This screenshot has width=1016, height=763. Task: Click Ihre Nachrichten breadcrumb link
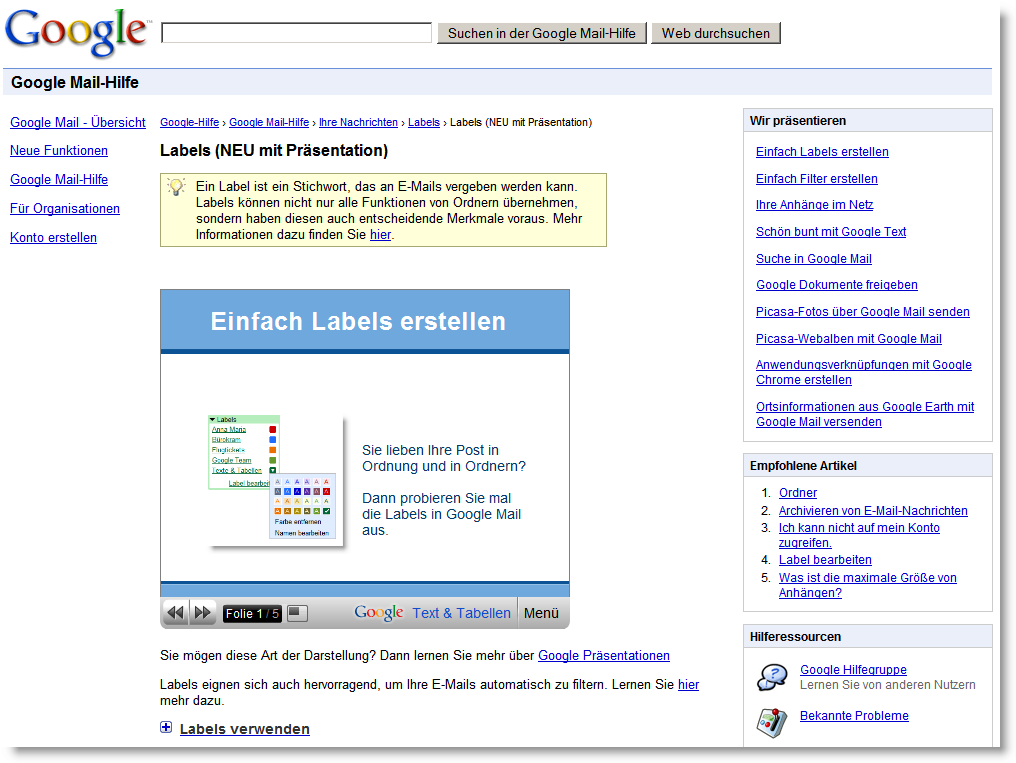pyautogui.click(x=358, y=122)
